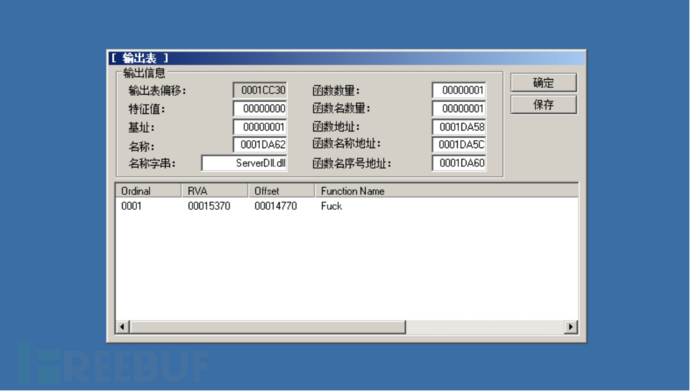The image size is (690, 391).
Task: Click the 函数名序号地址 field showing 0001DA60
Action: pos(459,163)
